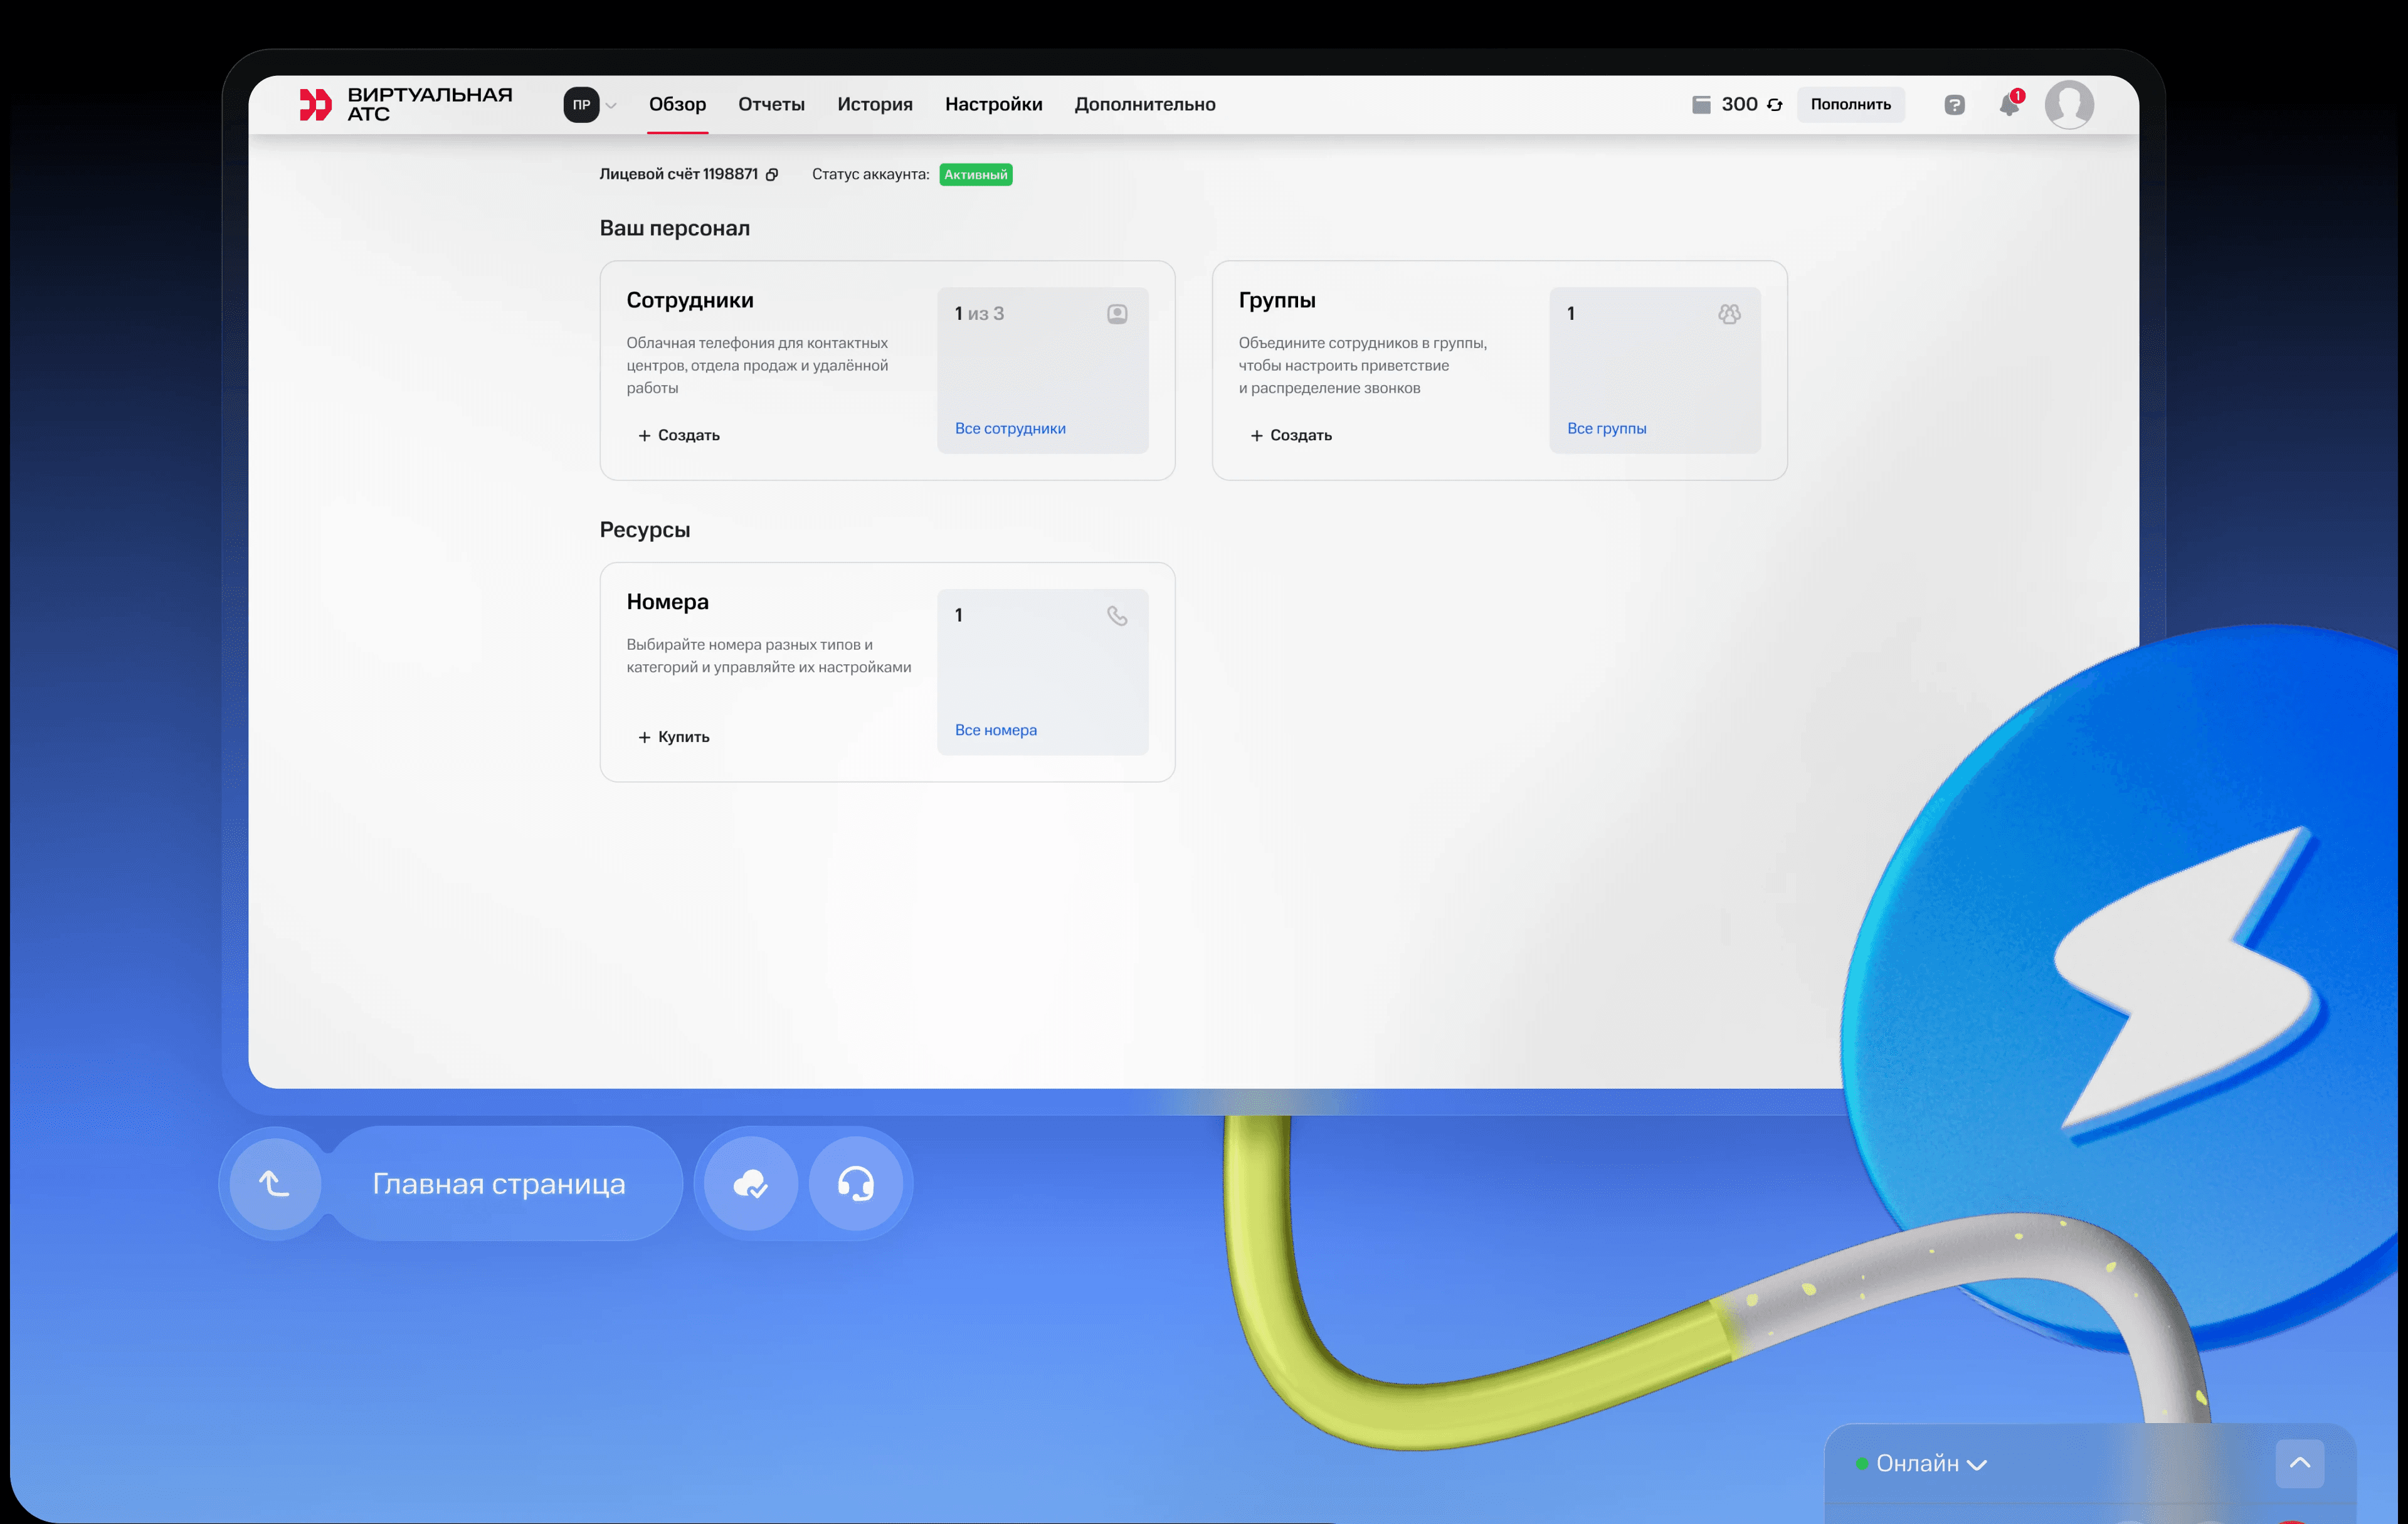This screenshot has height=1524, width=2408.
Task: Click the back arrow round button
Action: [x=275, y=1184]
